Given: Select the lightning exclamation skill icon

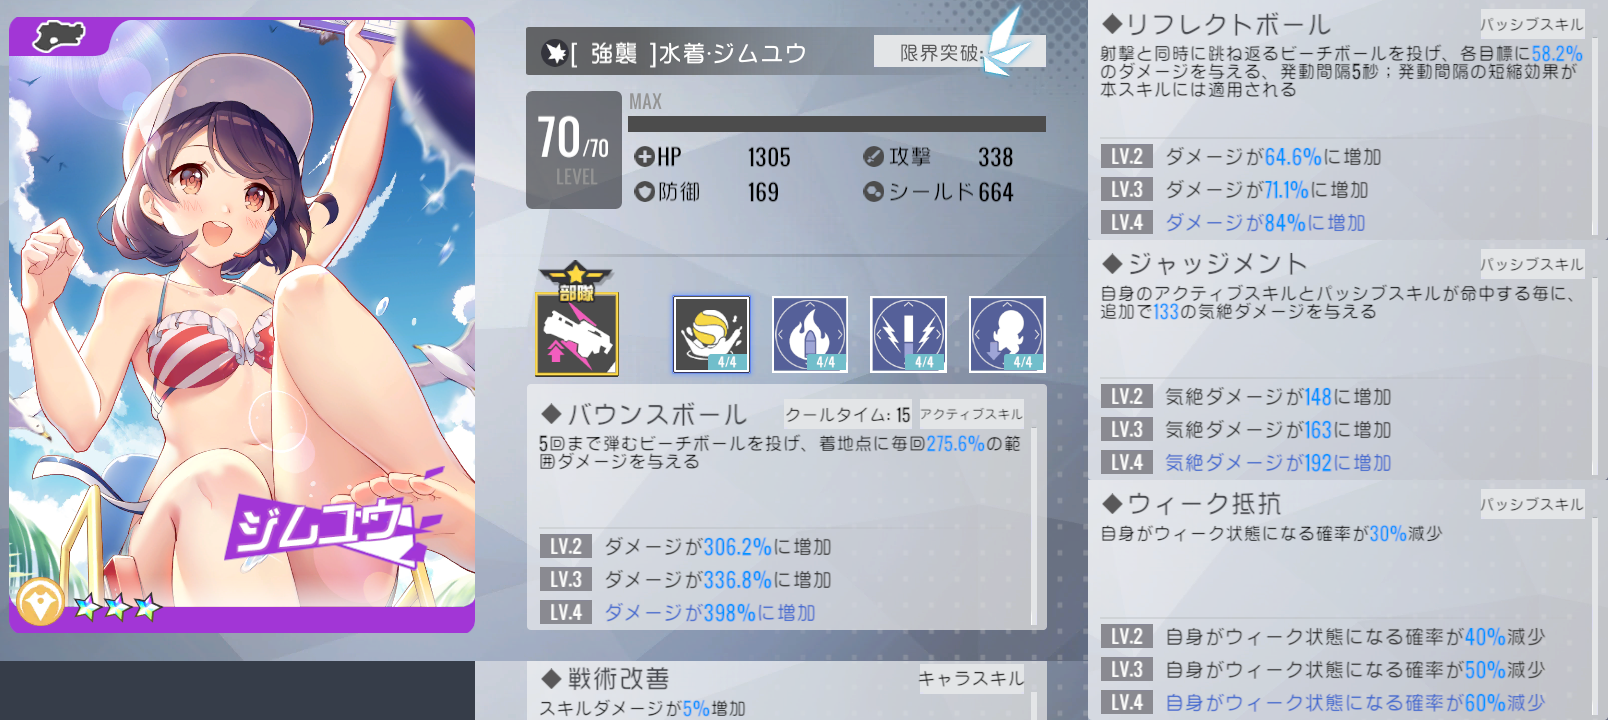Looking at the screenshot, I should 908,334.
